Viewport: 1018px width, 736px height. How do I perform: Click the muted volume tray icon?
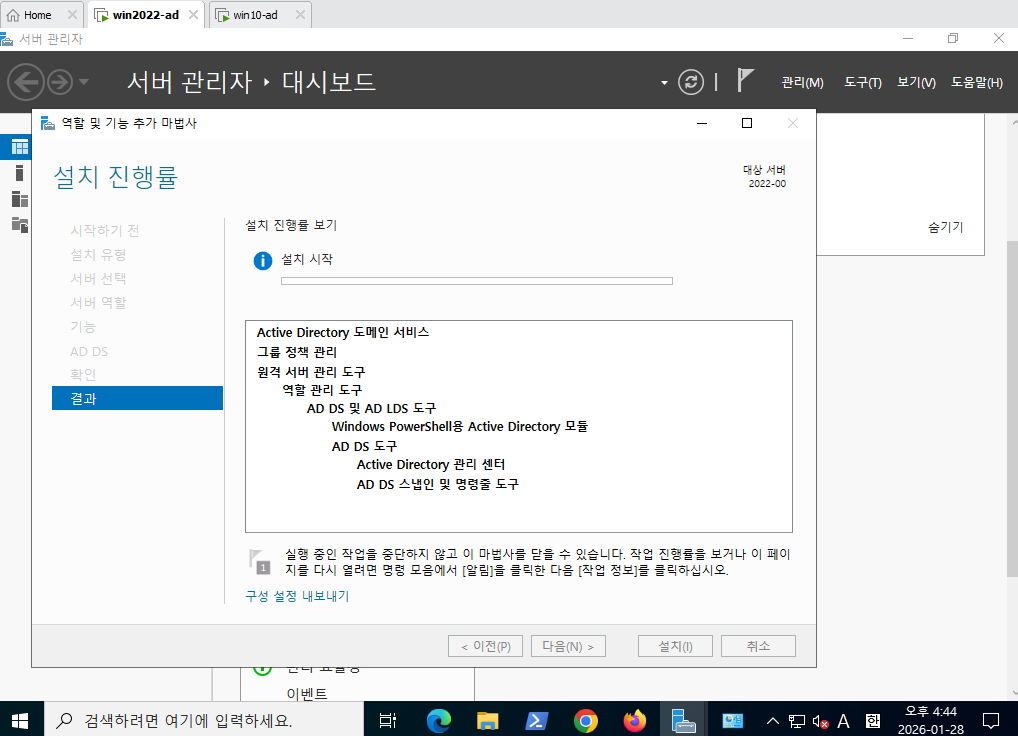pyautogui.click(x=821, y=721)
